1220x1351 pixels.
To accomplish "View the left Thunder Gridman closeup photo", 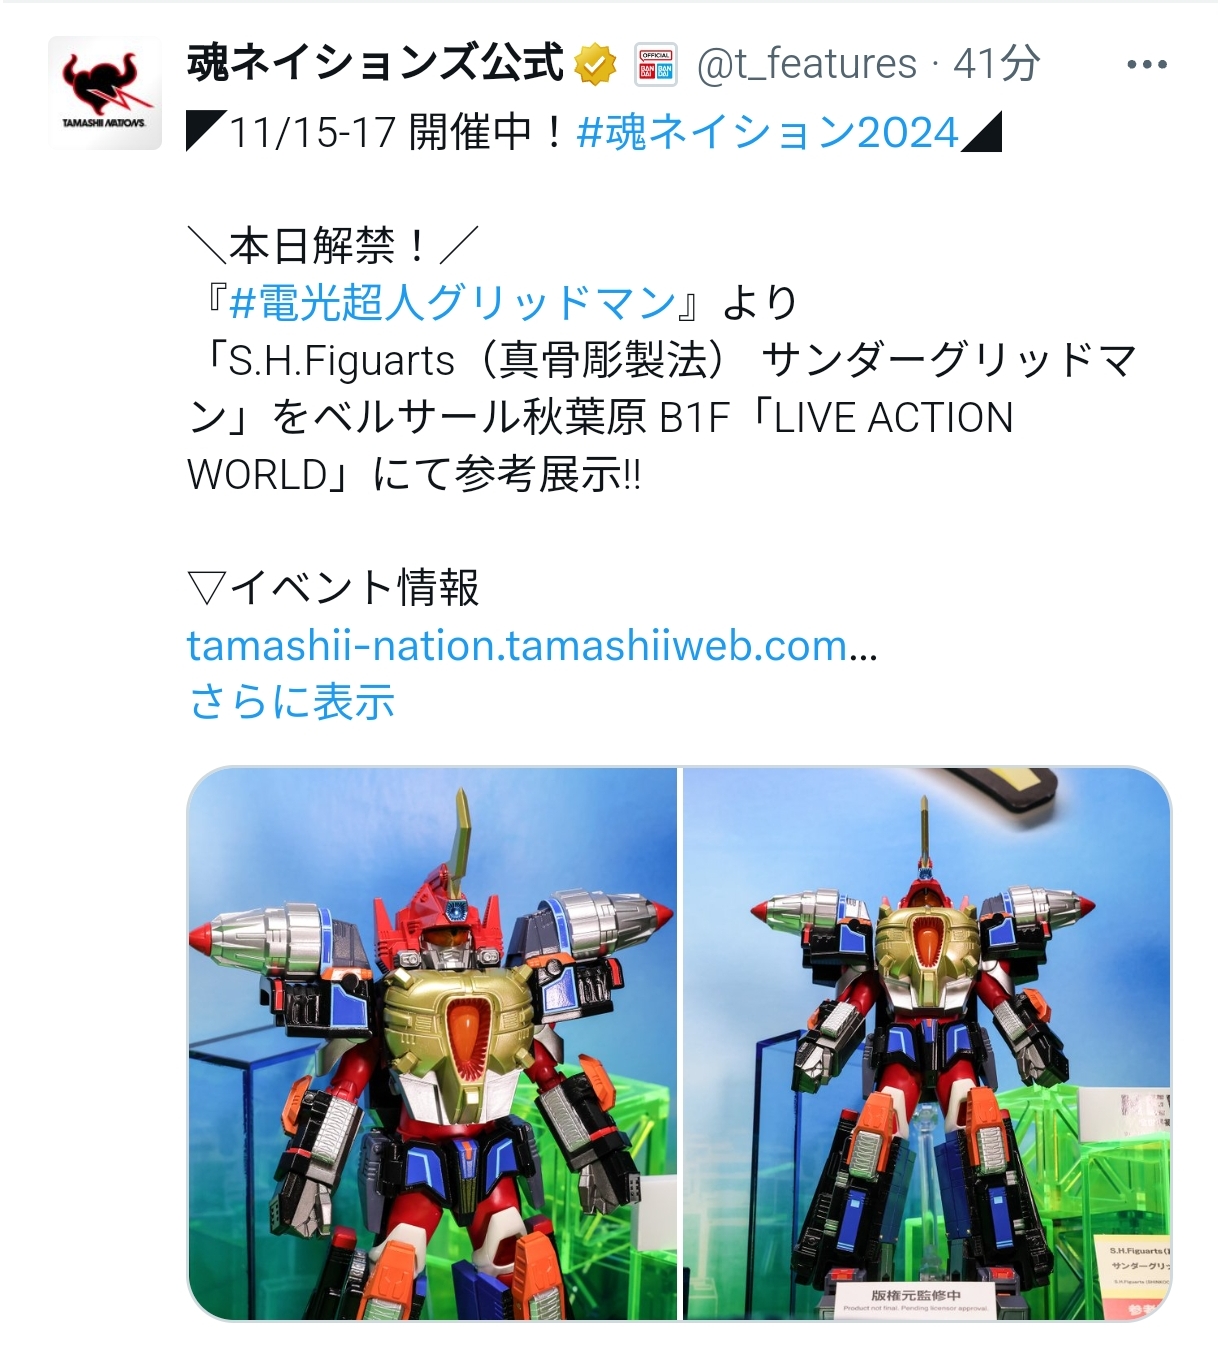I will coord(432,1044).
